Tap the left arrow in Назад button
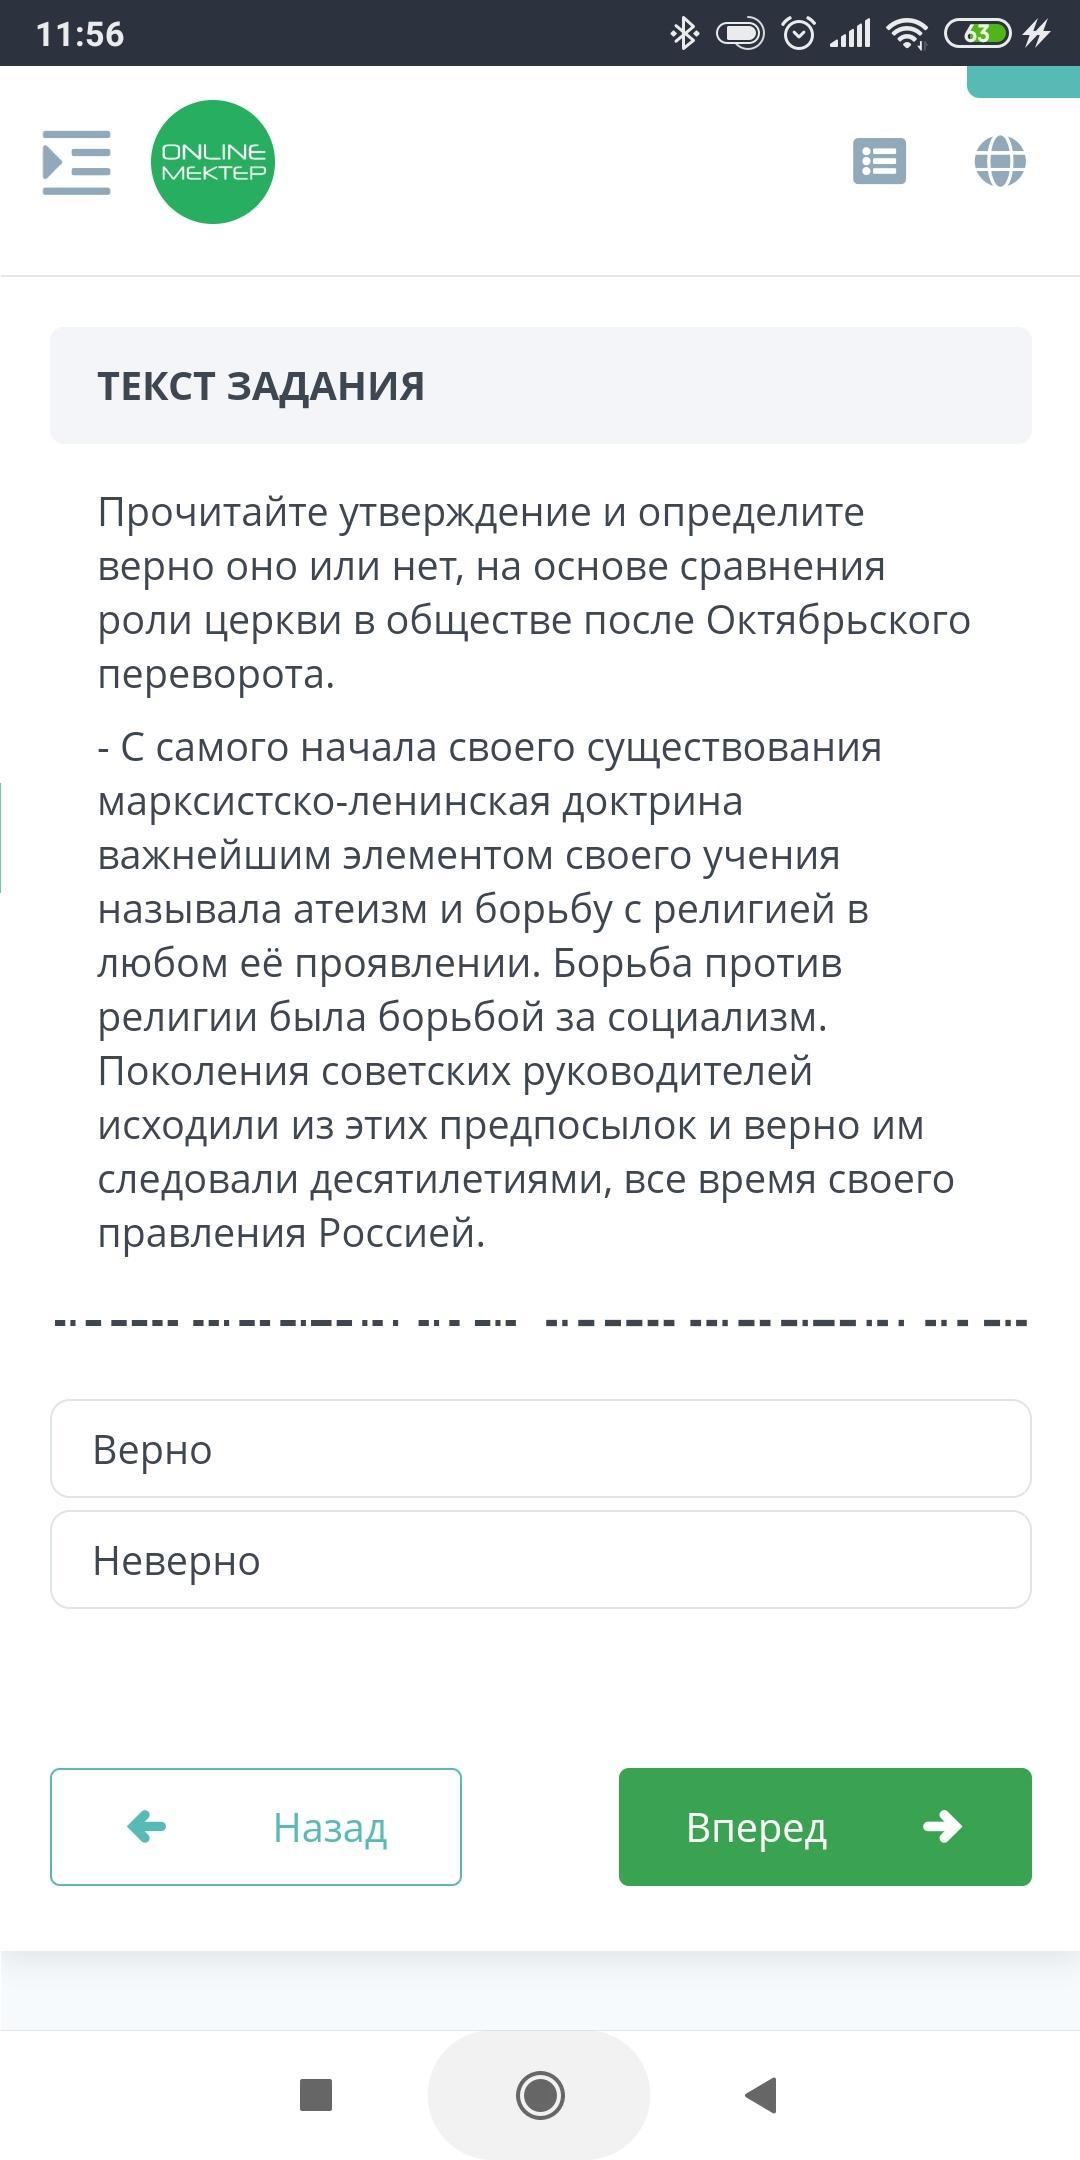This screenshot has height=2160, width=1080. point(147,1827)
